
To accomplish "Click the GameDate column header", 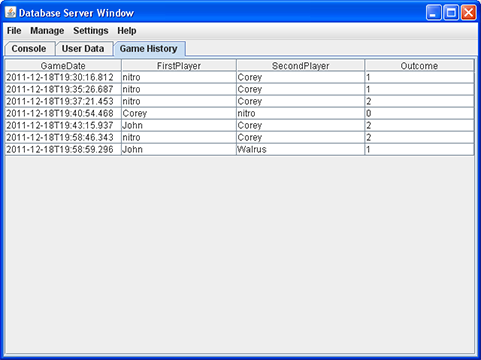I will (x=63, y=66).
